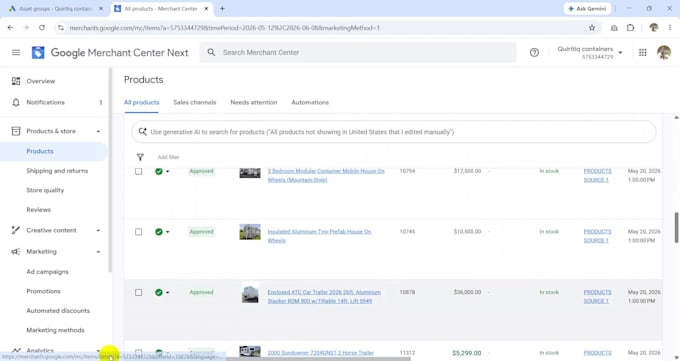Switch to the Sales channels tab

pos(195,102)
